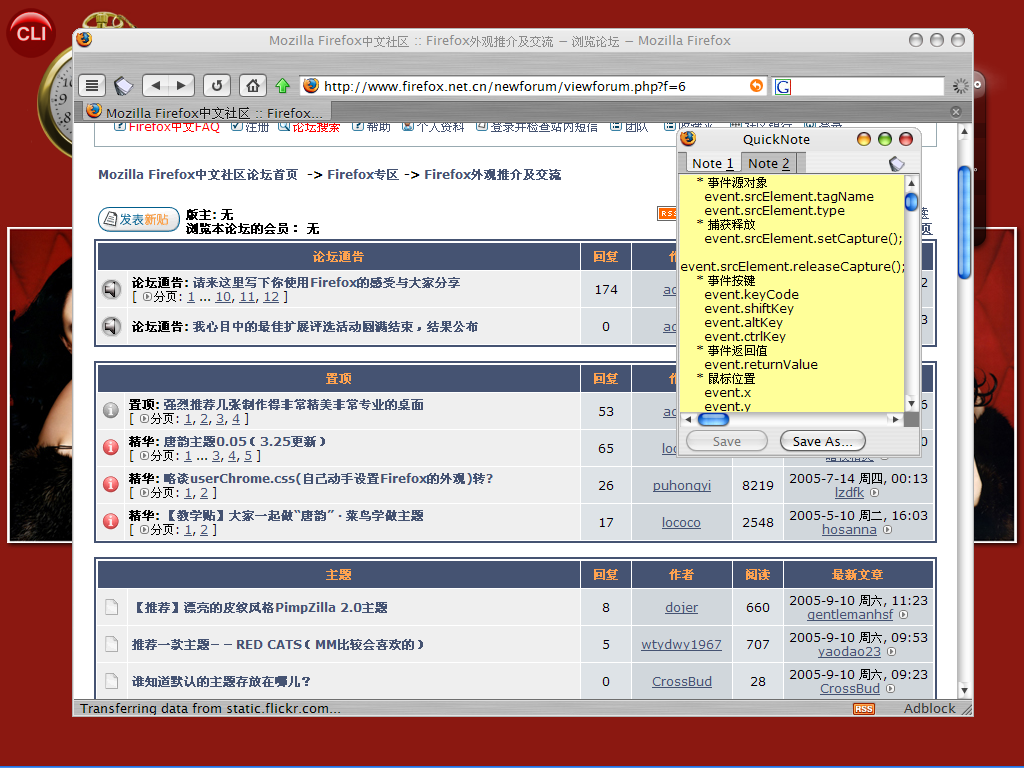The height and width of the screenshot is (768, 1024).
Task: Click latest-post arrow icon next to gentlemanhsf
Action: point(903,615)
